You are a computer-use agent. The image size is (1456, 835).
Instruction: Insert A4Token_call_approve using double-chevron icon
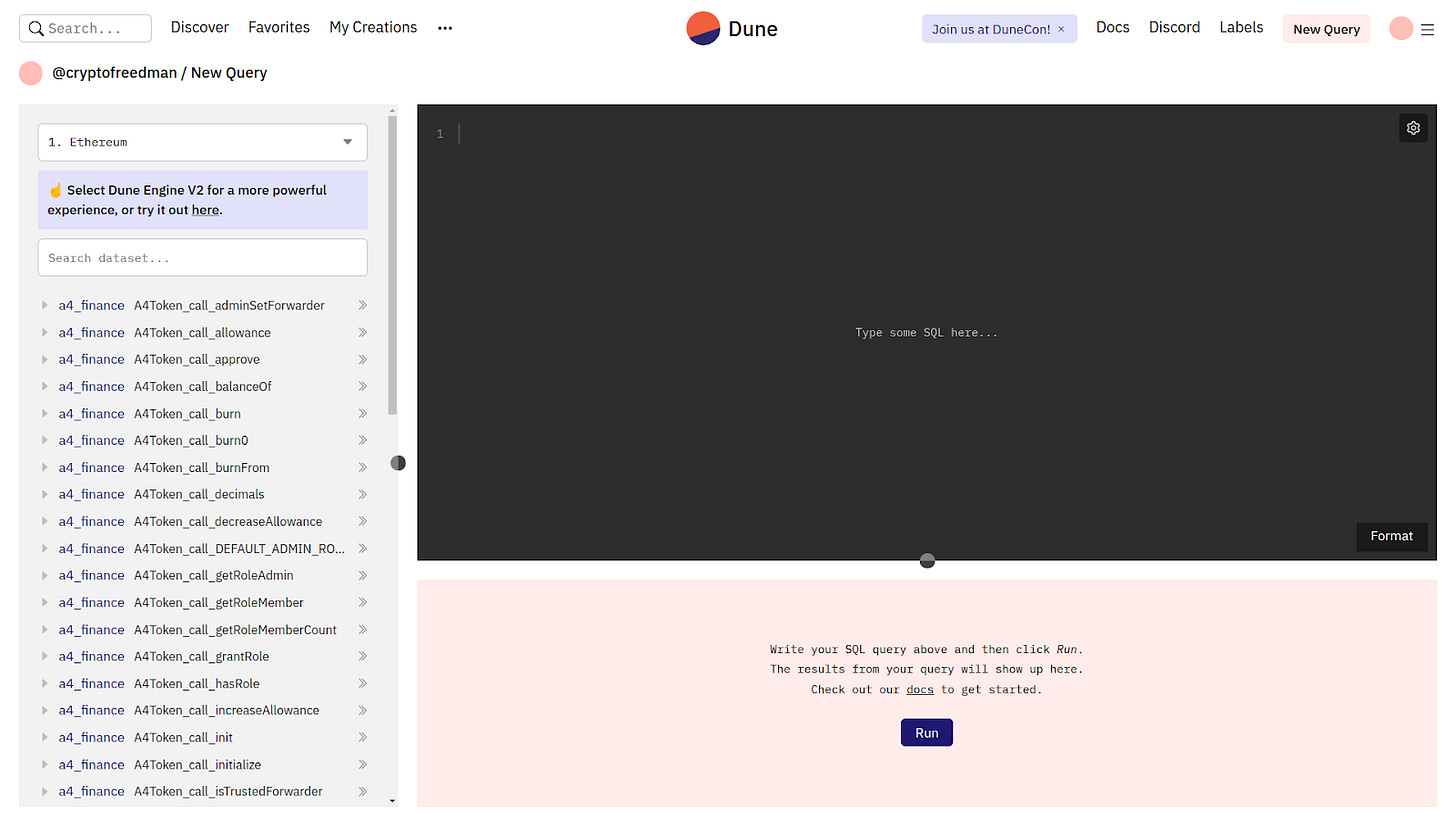pyautogui.click(x=362, y=359)
